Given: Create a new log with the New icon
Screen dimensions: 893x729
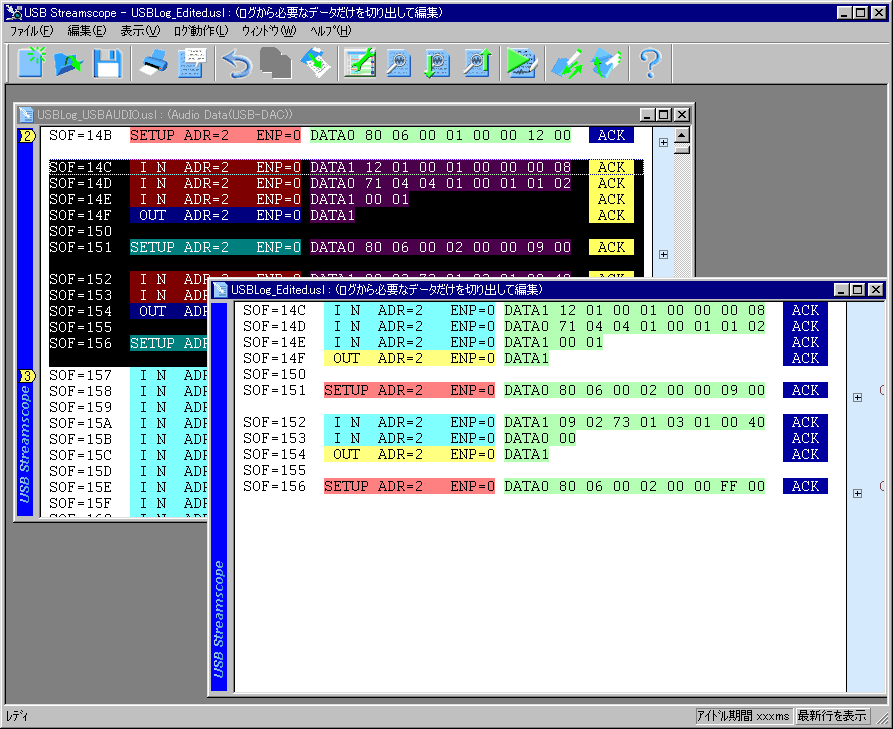Looking at the screenshot, I should point(31,63).
